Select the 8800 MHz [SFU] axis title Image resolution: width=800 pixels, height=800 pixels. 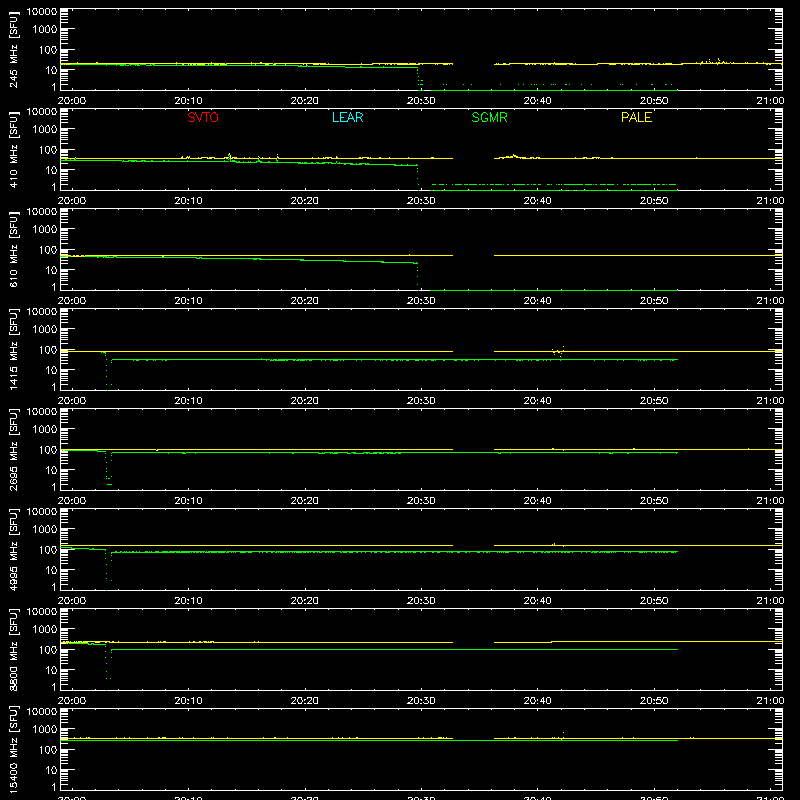pyautogui.click(x=14, y=649)
